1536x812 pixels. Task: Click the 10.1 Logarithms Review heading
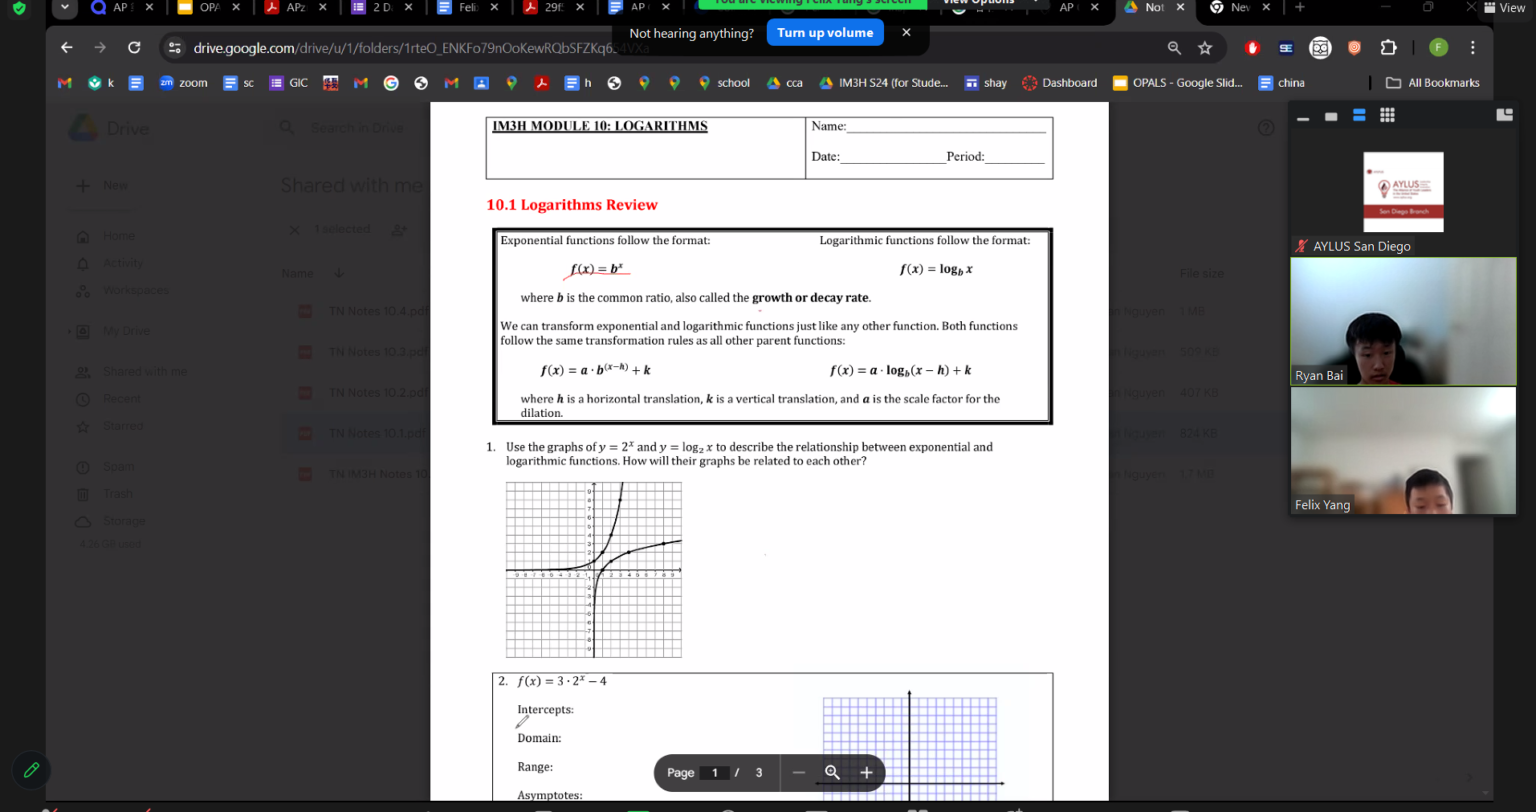pyautogui.click(x=572, y=205)
